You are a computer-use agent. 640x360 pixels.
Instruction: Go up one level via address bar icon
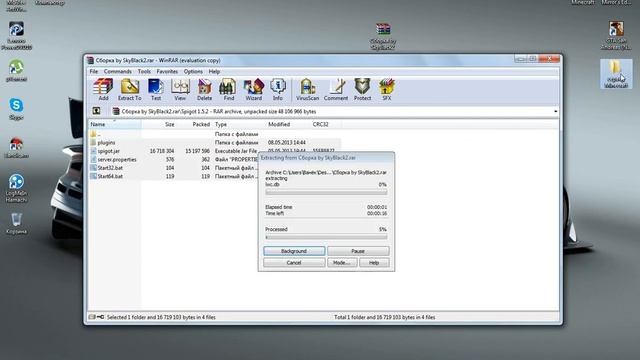(x=96, y=111)
